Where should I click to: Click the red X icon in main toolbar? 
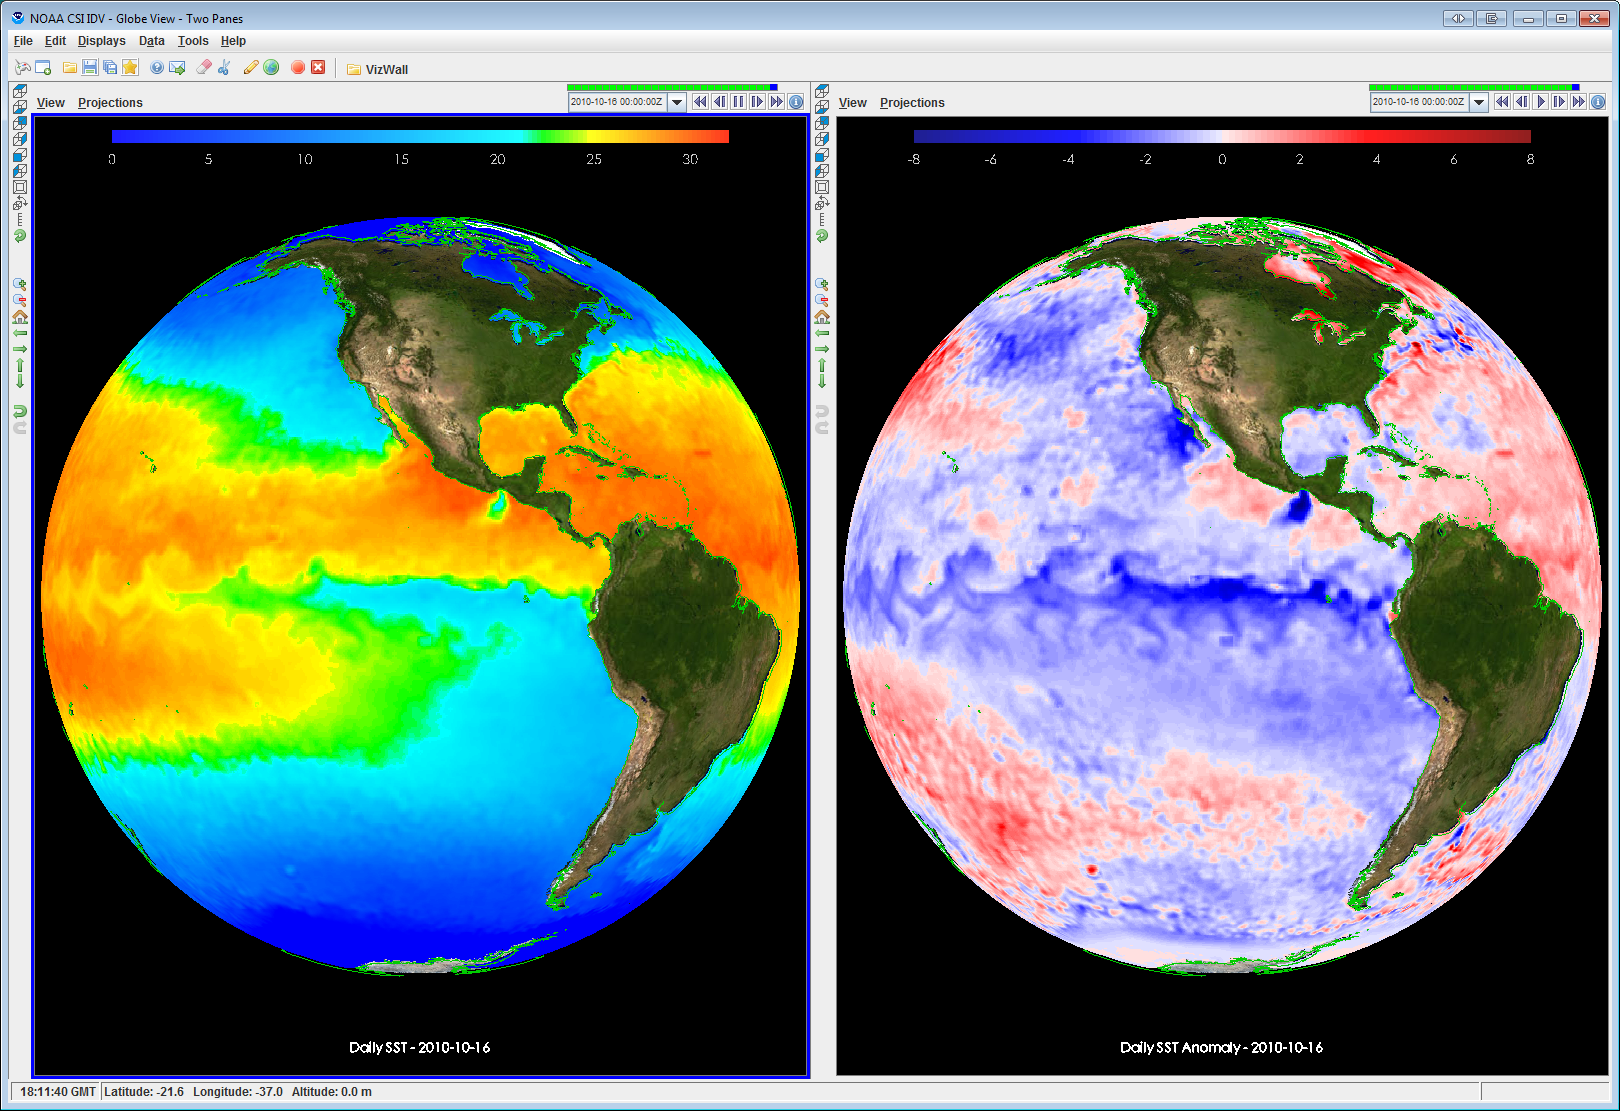(318, 67)
